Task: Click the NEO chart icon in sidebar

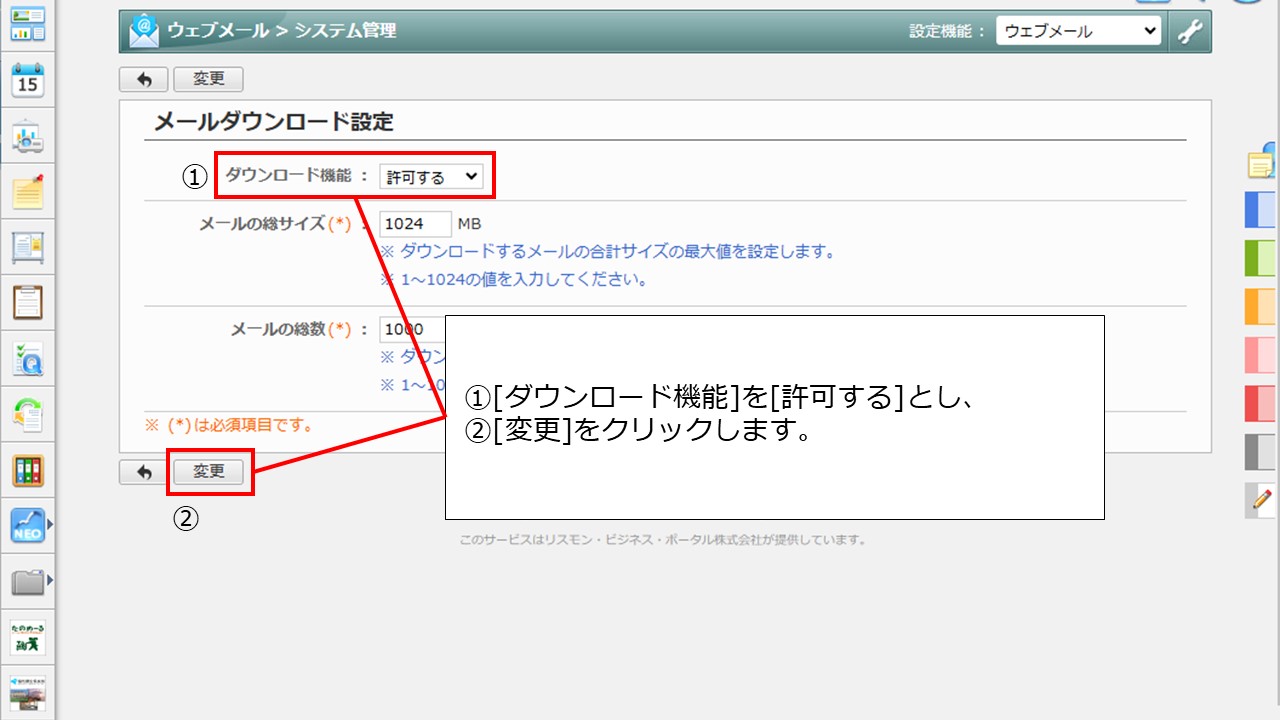Action: click(27, 525)
